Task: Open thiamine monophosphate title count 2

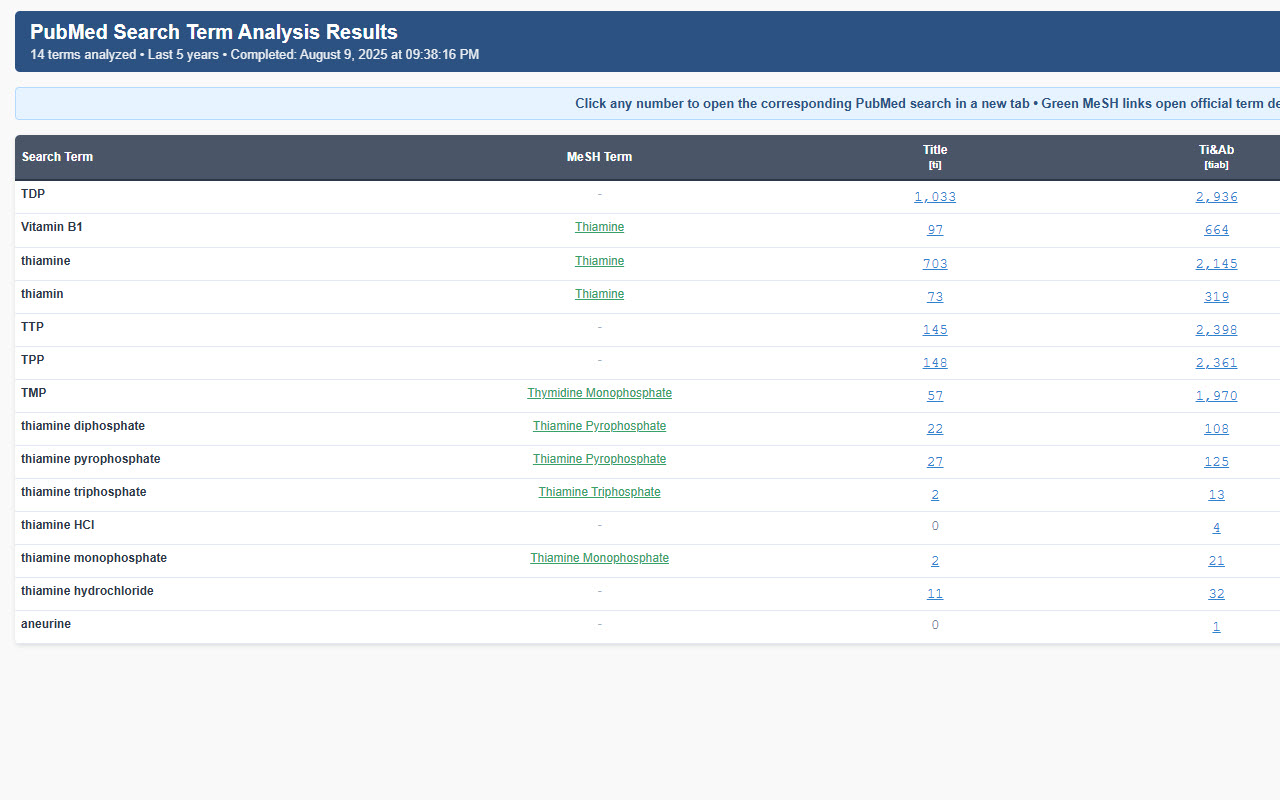Action: pyautogui.click(x=935, y=561)
